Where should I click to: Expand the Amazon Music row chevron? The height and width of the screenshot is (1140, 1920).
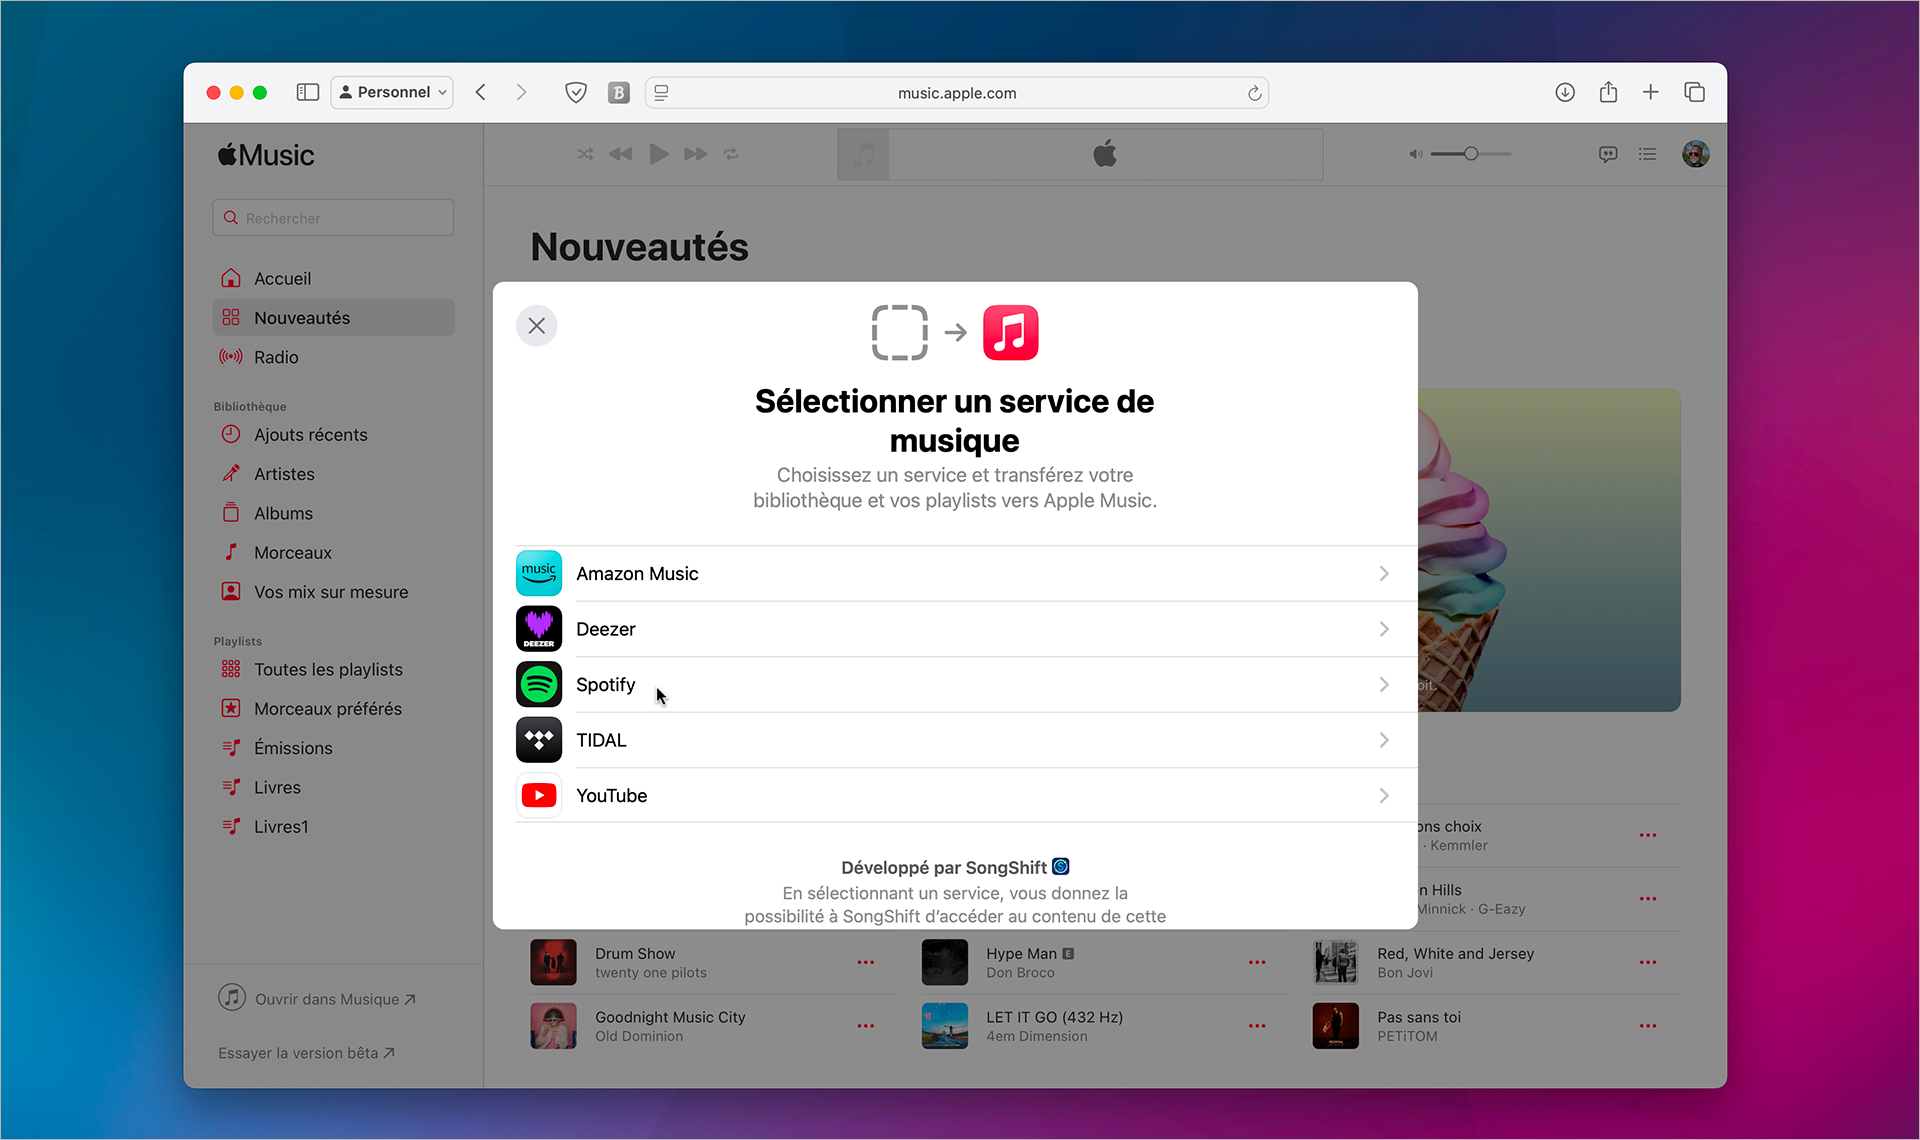1384,574
